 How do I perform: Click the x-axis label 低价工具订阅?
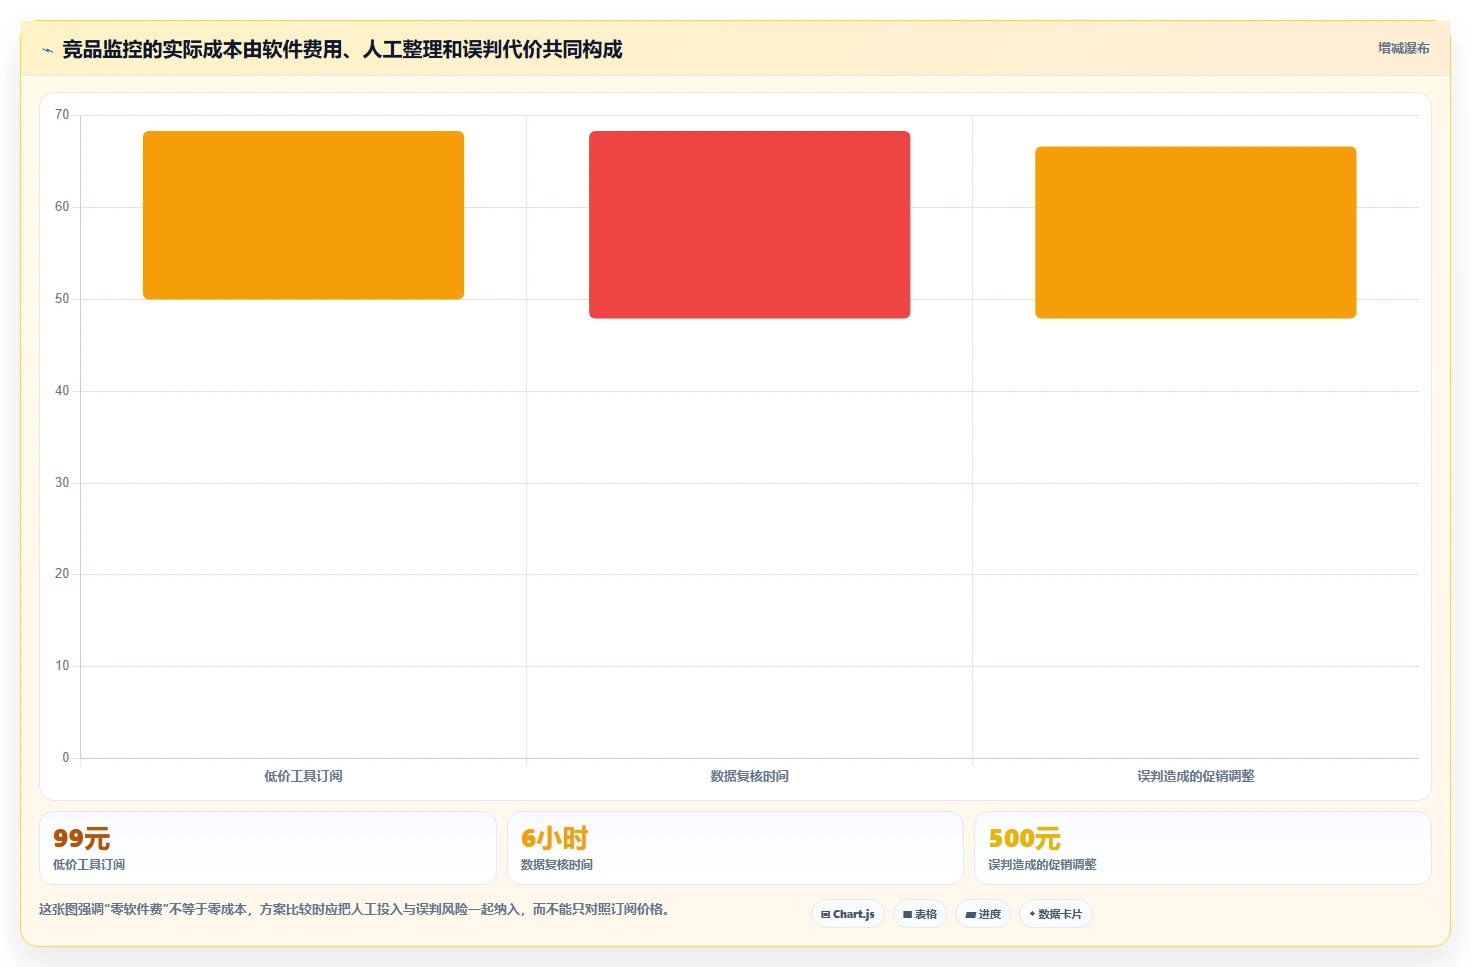303,776
